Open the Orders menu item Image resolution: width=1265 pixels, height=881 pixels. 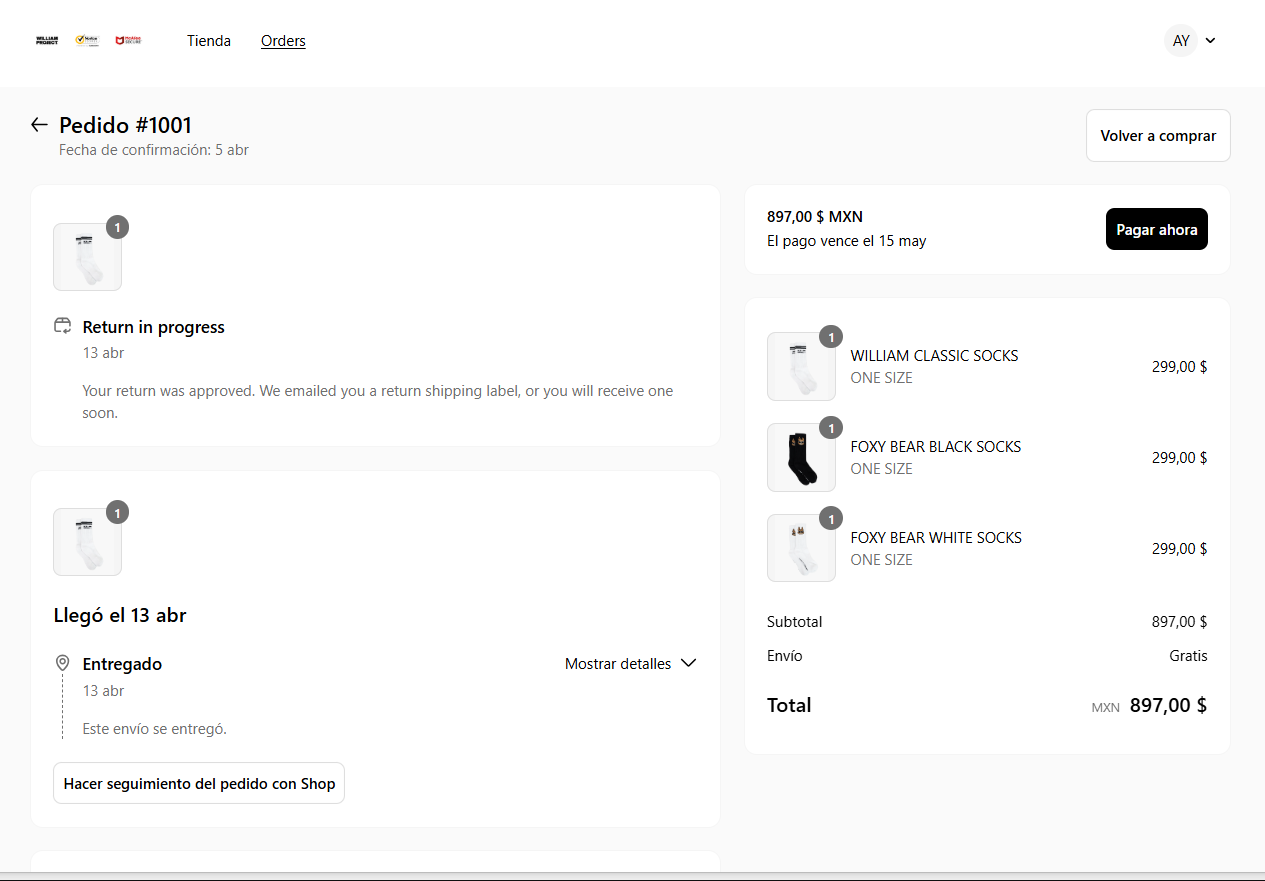(x=283, y=41)
